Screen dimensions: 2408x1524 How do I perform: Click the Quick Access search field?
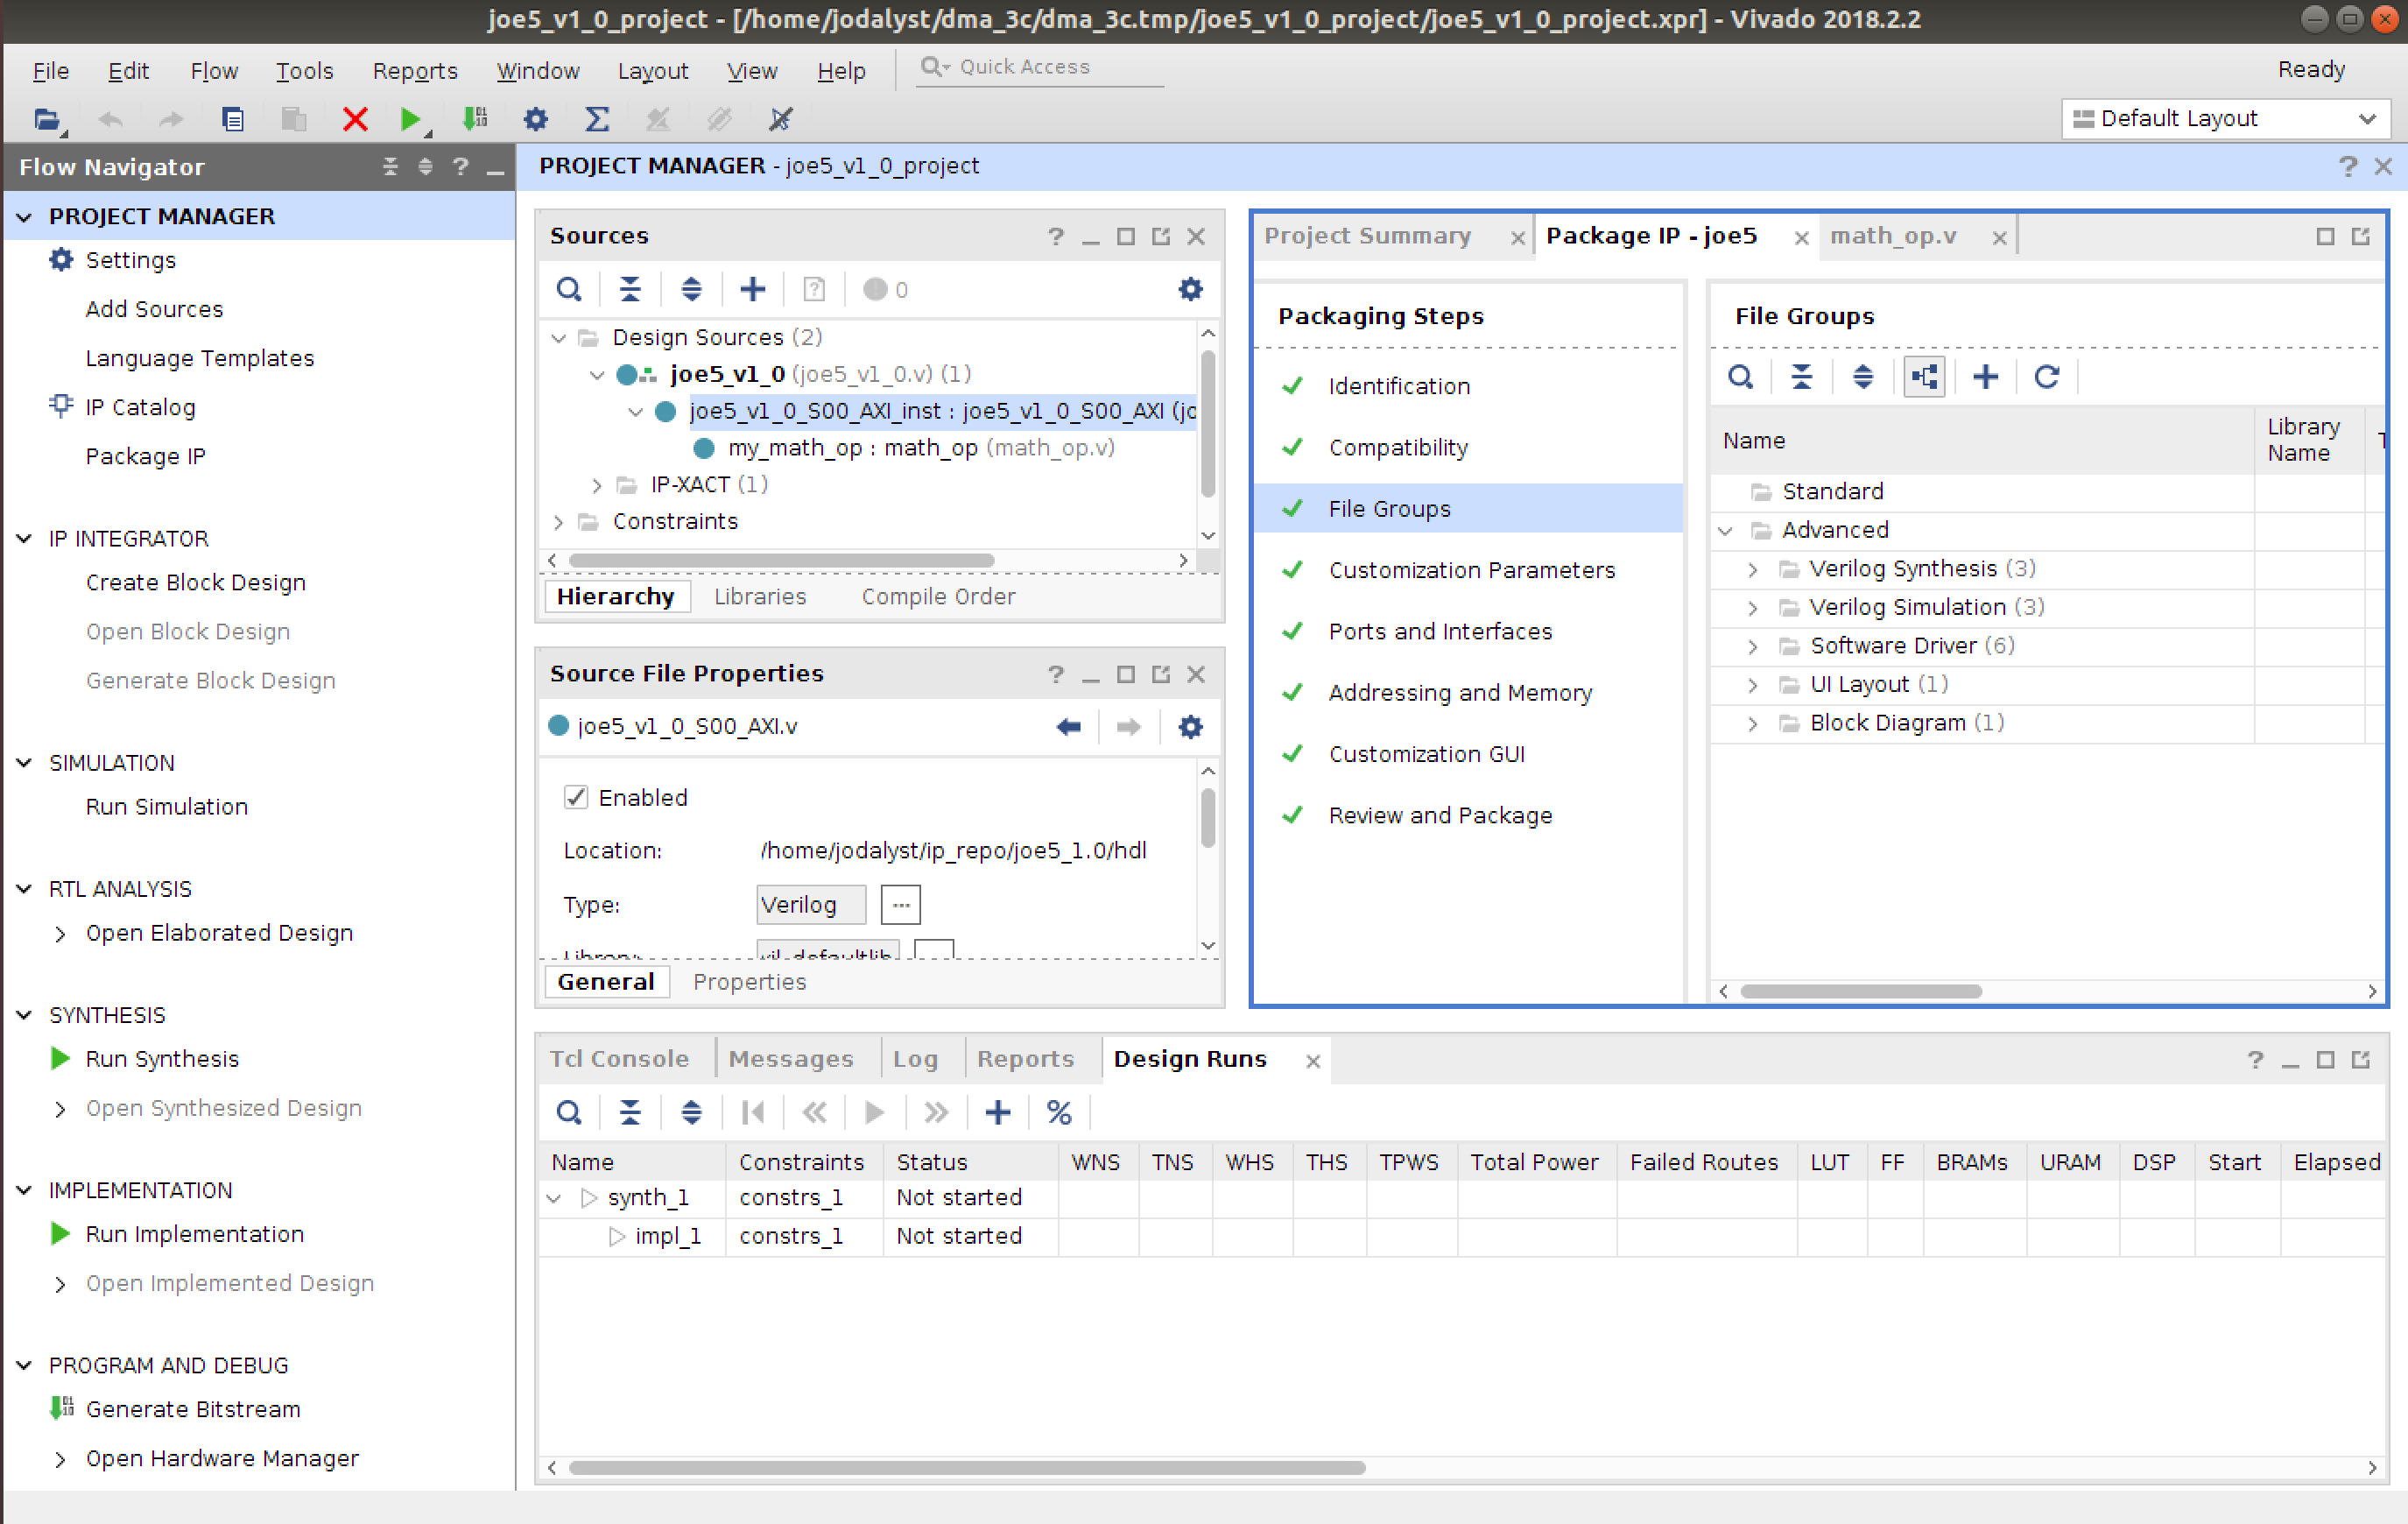coord(1040,67)
